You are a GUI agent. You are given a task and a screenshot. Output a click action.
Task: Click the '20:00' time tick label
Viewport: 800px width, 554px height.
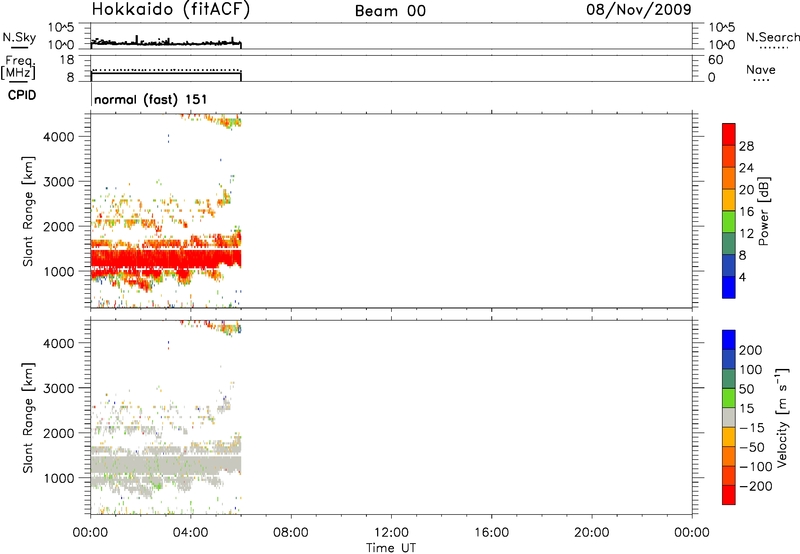[x=591, y=533]
